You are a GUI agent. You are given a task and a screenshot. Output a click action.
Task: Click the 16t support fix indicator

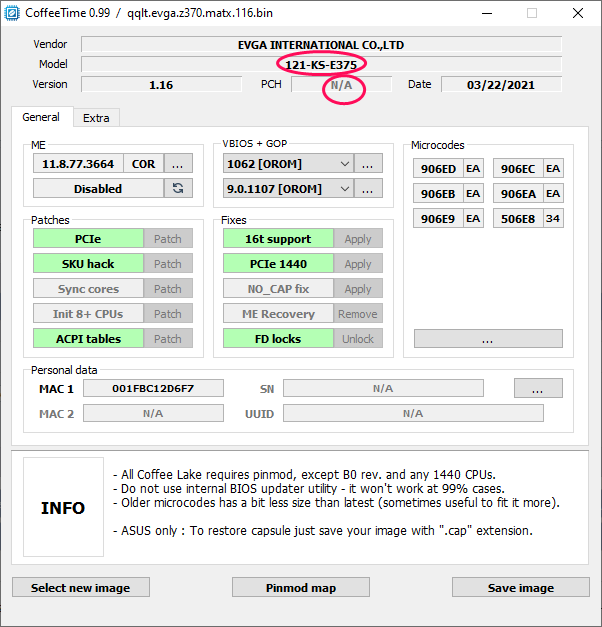[278, 239]
